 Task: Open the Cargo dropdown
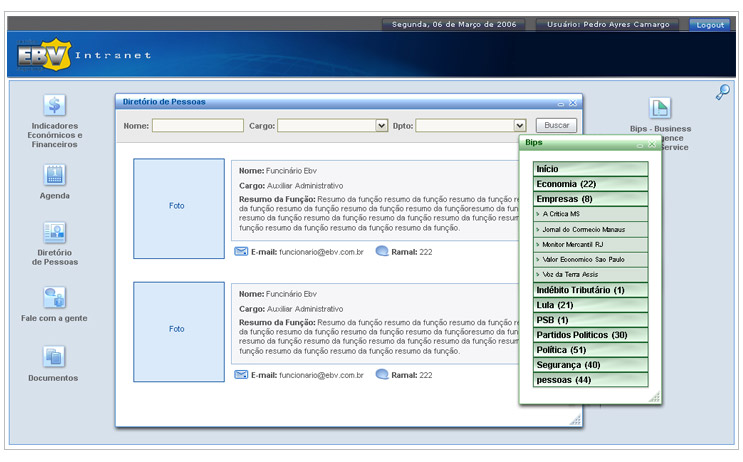point(381,126)
